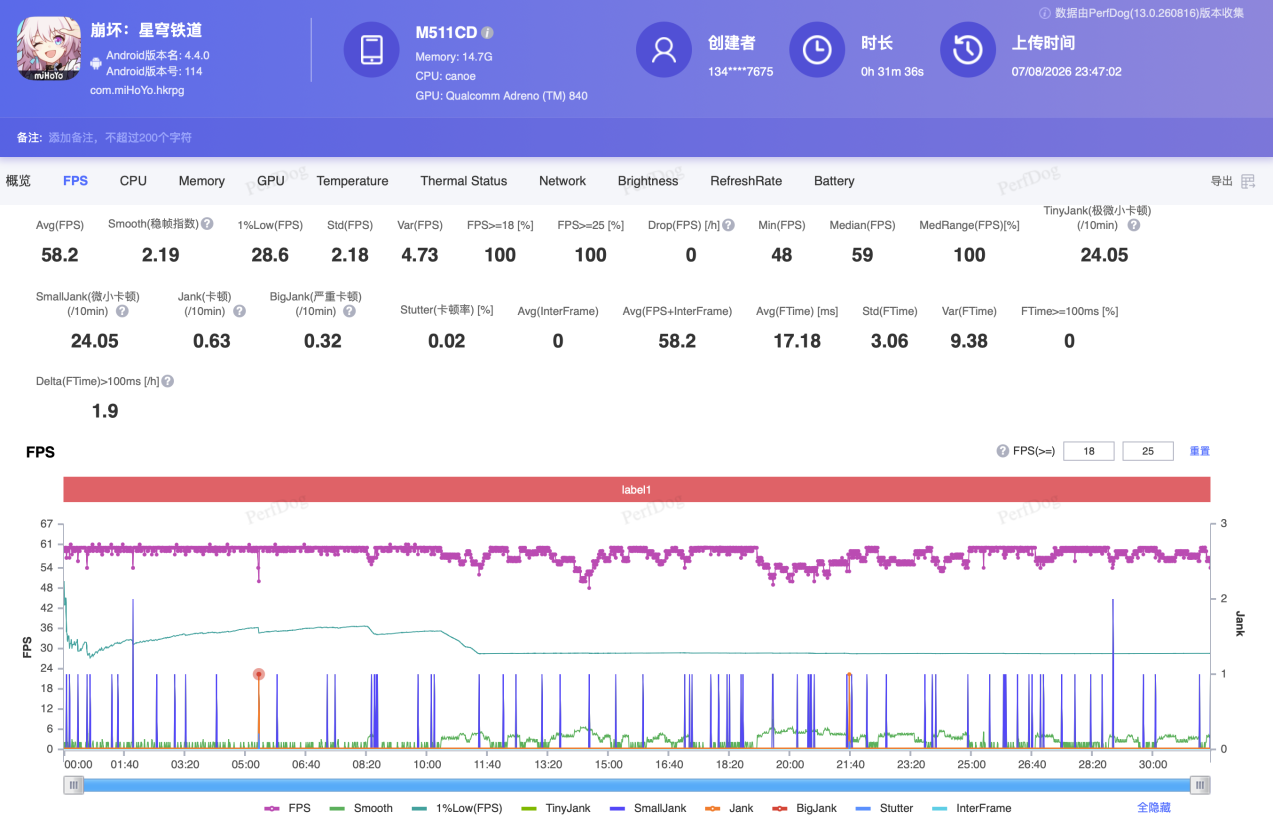Toggle the Stutter series in legend

(x=884, y=808)
